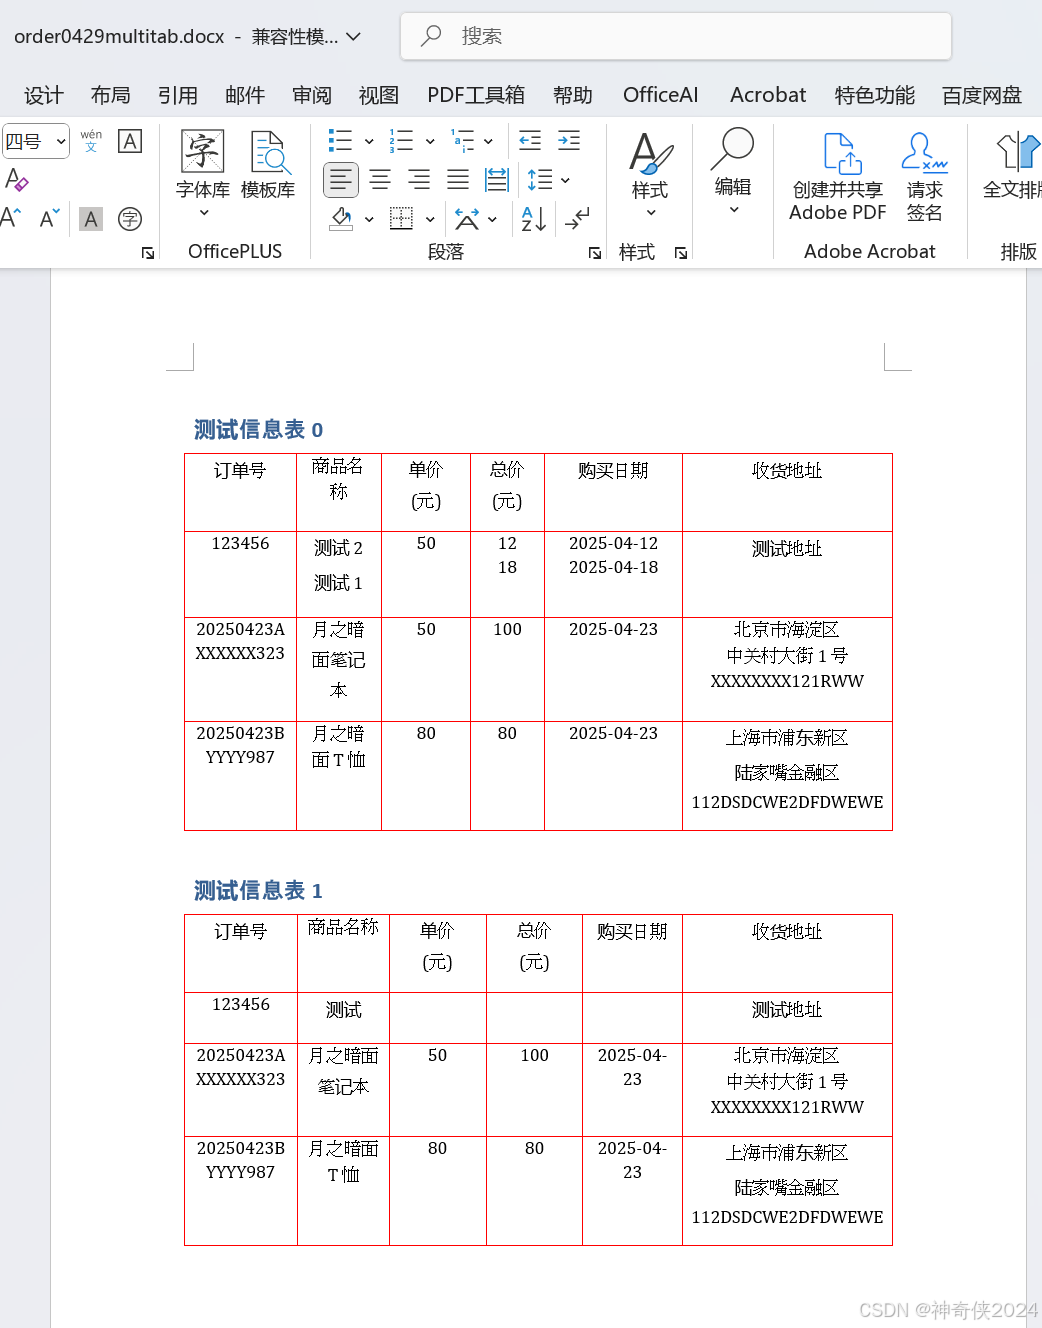The image size is (1042, 1328).
Task: Open the 模板库 template library
Action: point(268,164)
